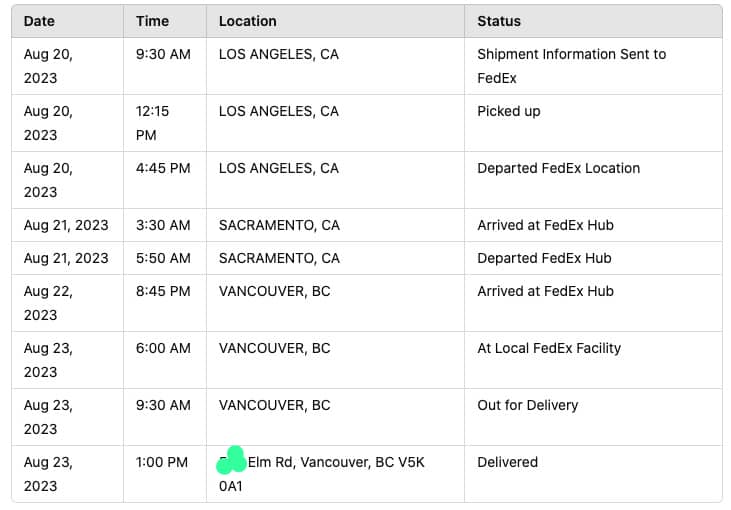Click the Date column header
This screenshot has height=510, width=731.
pyautogui.click(x=39, y=21)
